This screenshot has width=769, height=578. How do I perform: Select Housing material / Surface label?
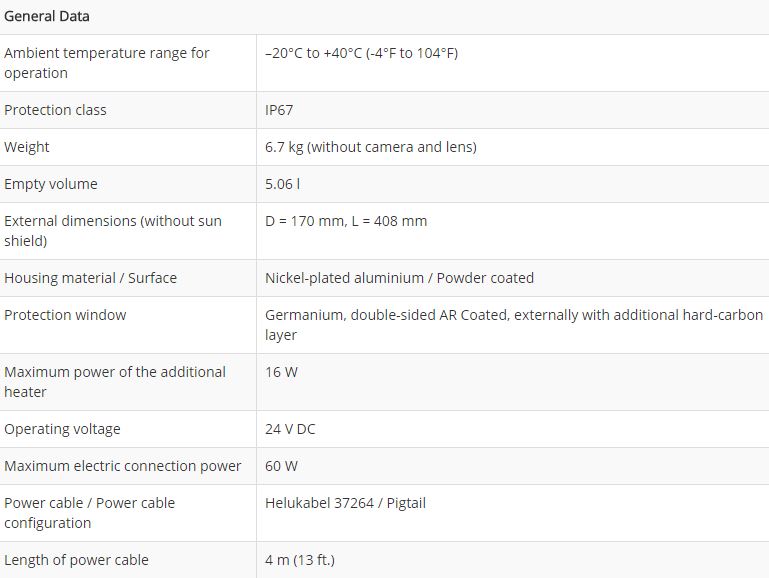[90, 278]
